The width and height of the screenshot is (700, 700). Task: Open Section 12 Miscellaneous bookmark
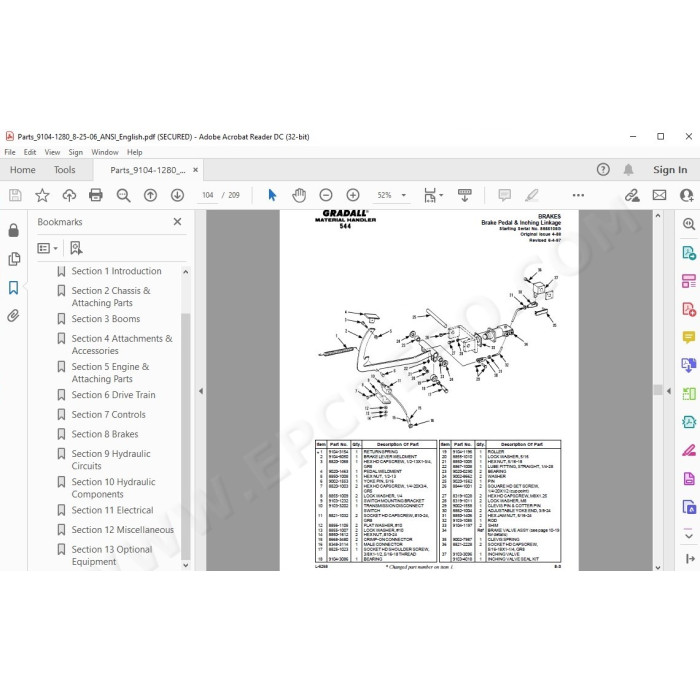click(x=123, y=529)
